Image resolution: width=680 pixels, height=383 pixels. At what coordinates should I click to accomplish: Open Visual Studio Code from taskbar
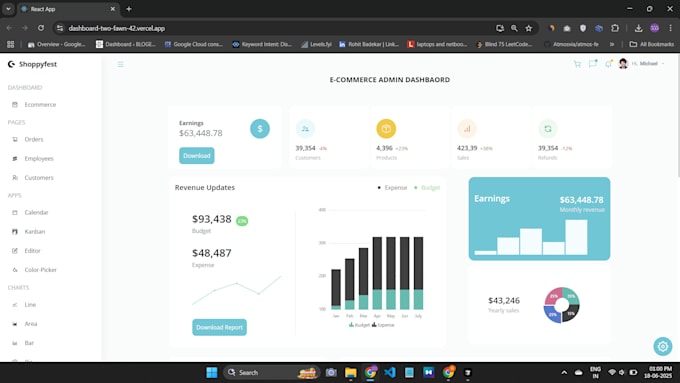389,372
